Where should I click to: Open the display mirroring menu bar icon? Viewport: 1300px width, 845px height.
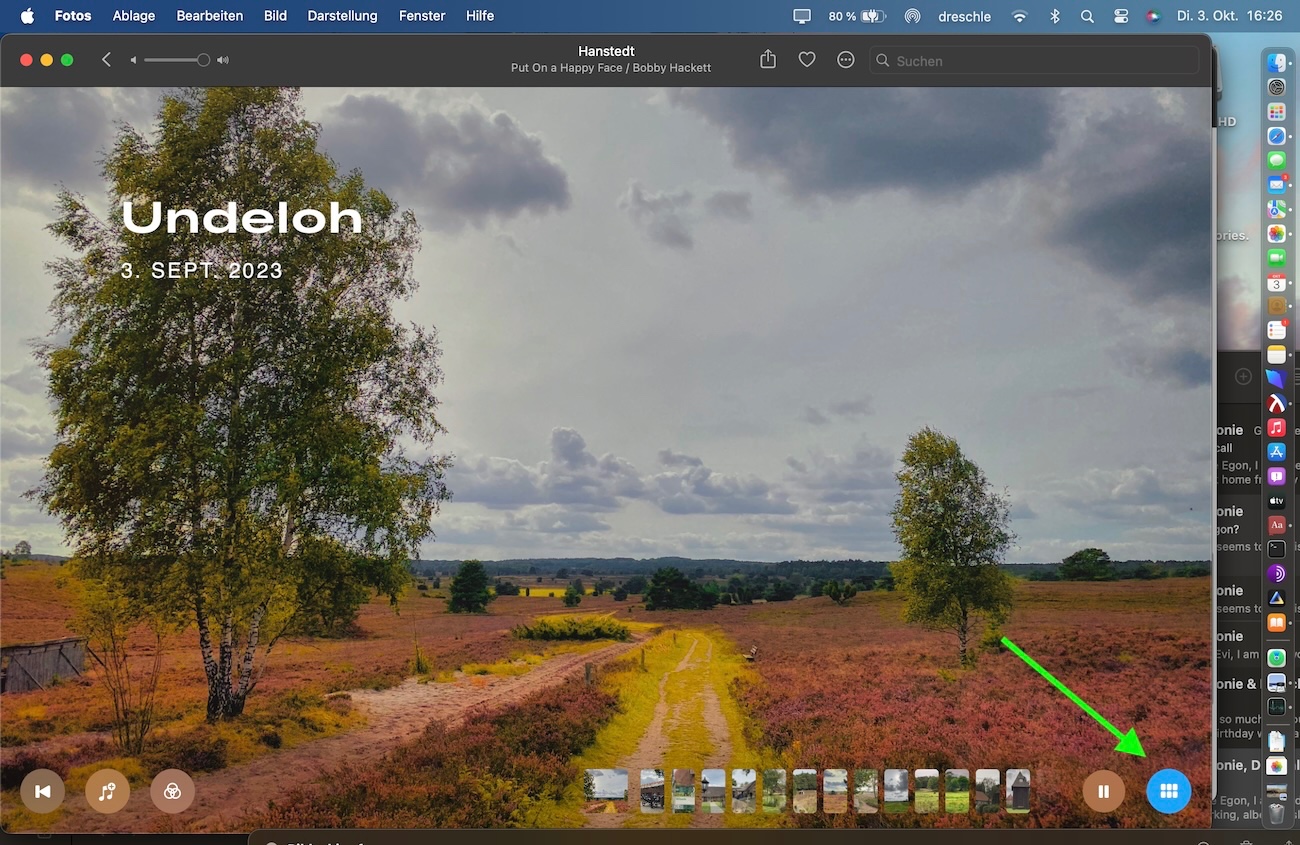point(802,16)
